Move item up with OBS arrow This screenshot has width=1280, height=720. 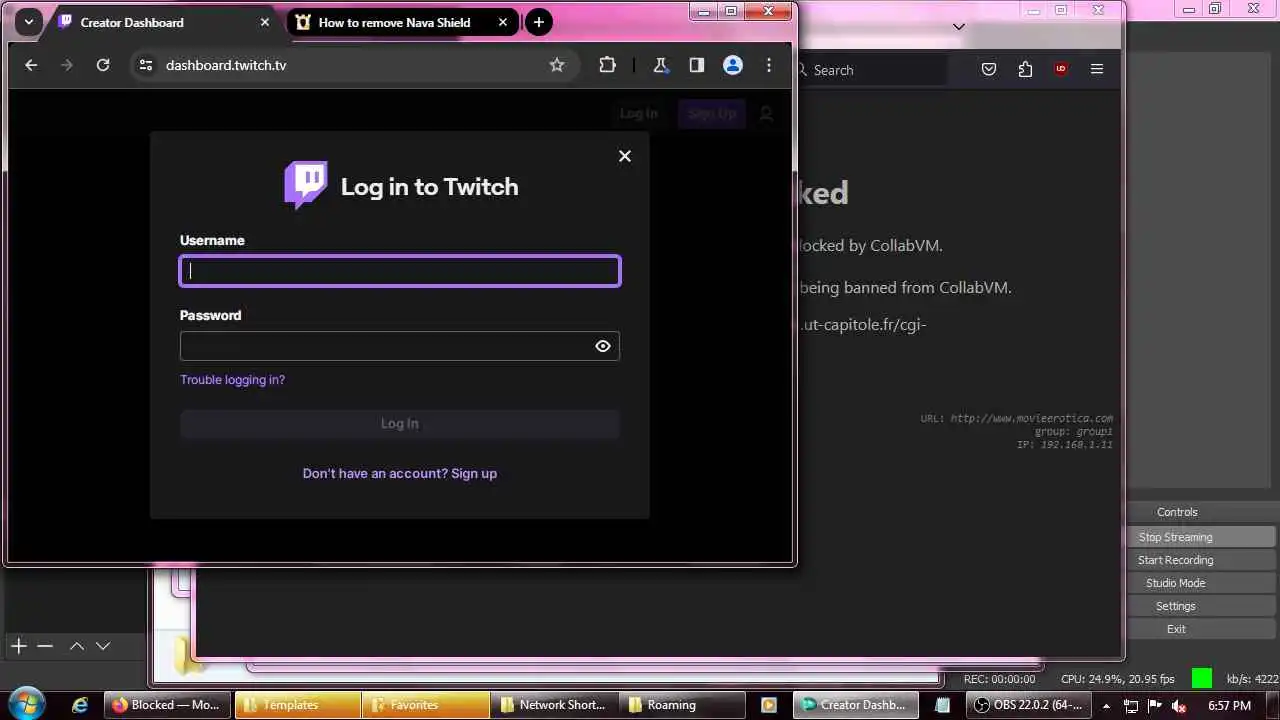click(77, 646)
